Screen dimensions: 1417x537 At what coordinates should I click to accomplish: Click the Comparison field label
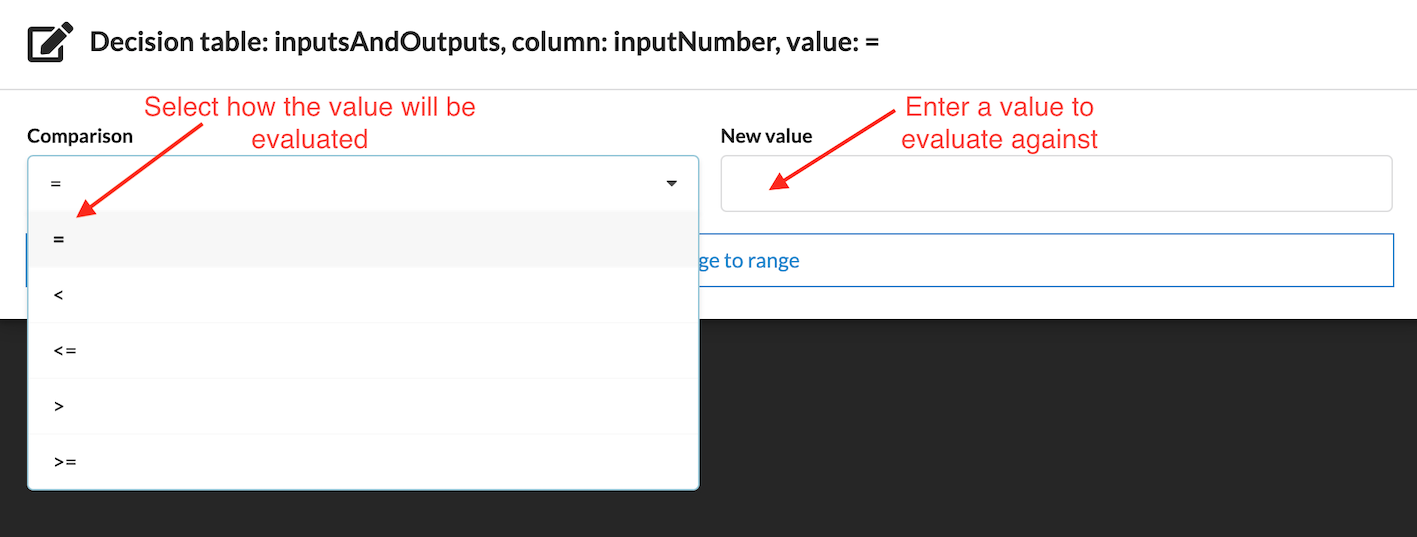[80, 137]
